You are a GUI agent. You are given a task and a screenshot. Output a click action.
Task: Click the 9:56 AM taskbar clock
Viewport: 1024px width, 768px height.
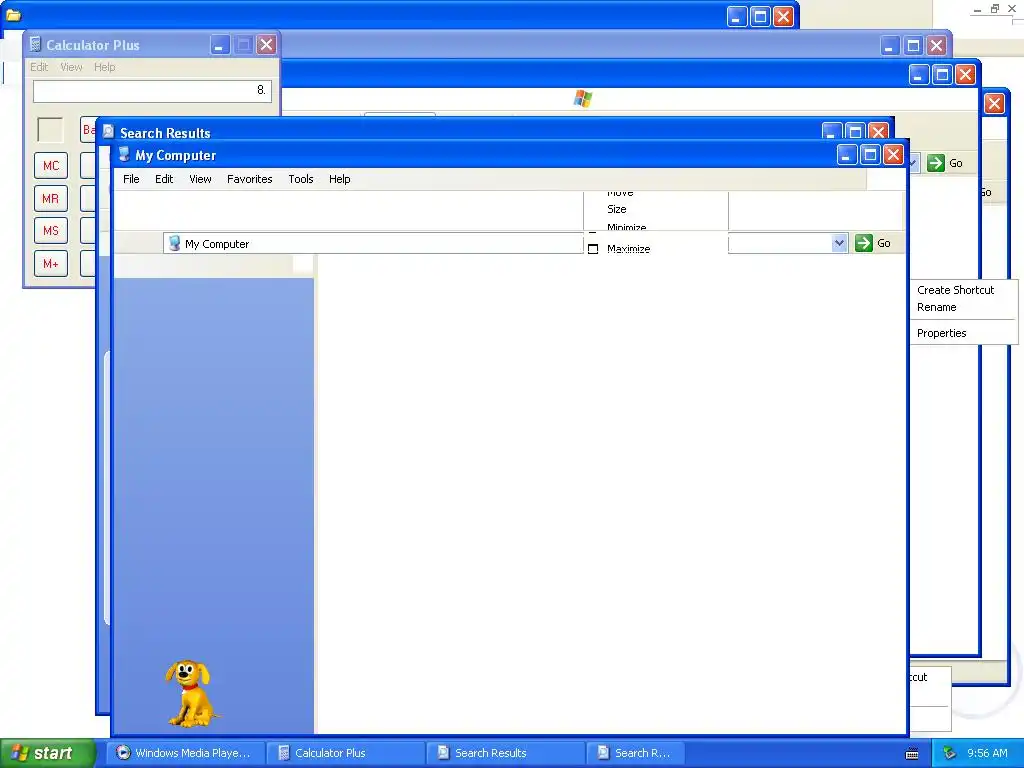tap(987, 753)
